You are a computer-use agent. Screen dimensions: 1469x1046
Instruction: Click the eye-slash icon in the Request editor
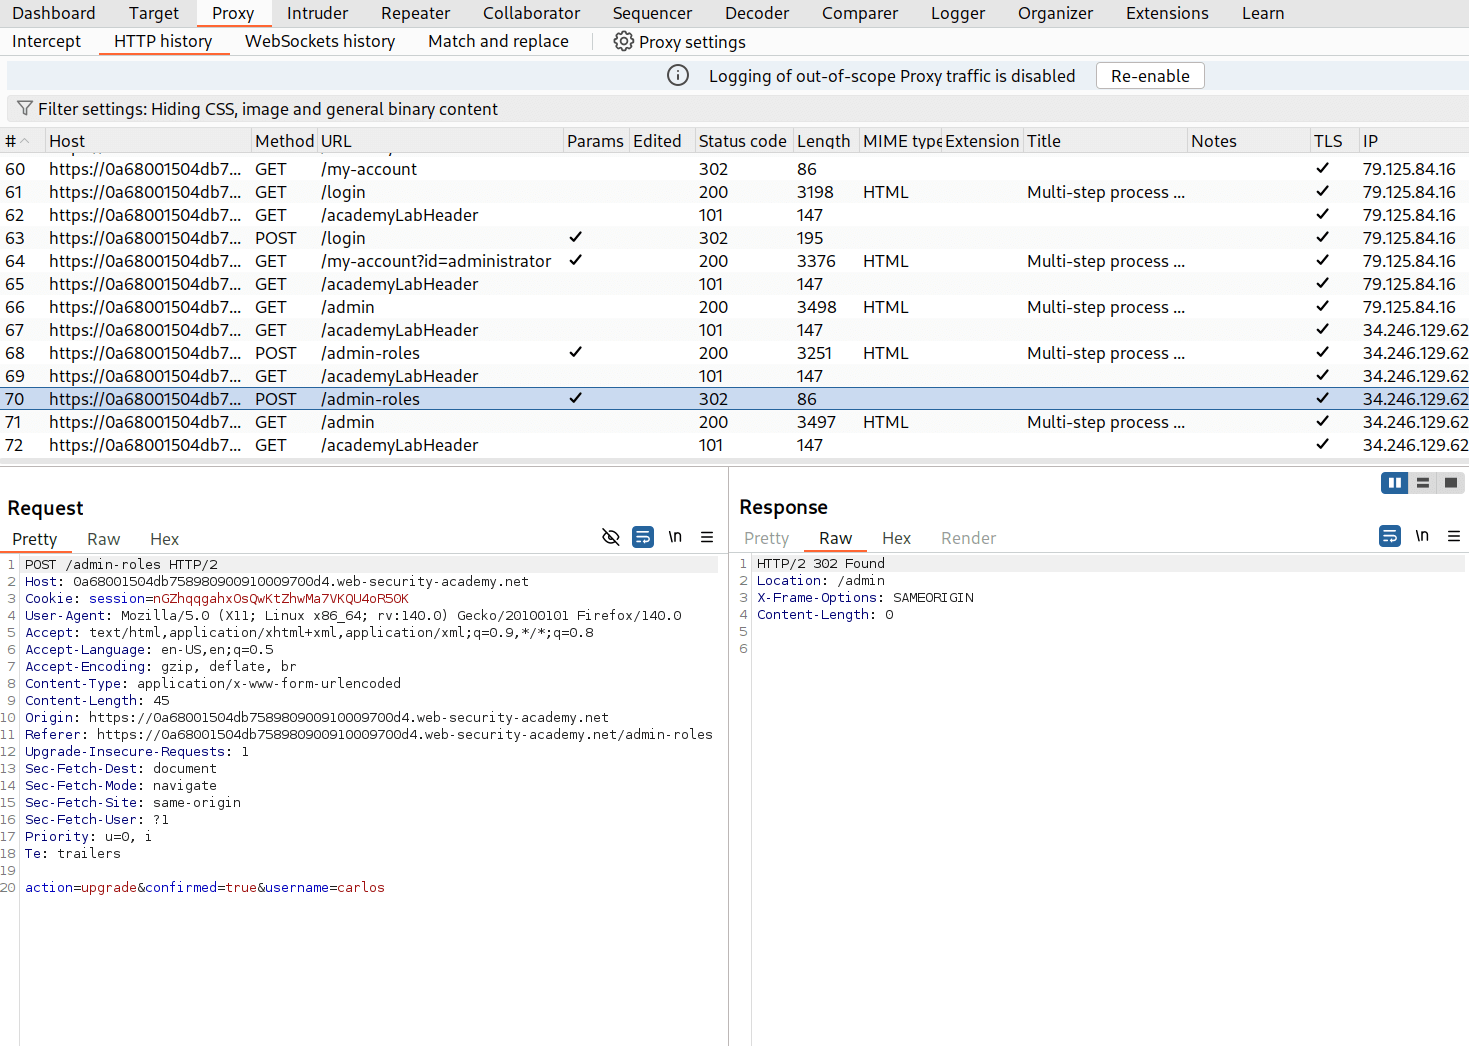[x=611, y=537]
